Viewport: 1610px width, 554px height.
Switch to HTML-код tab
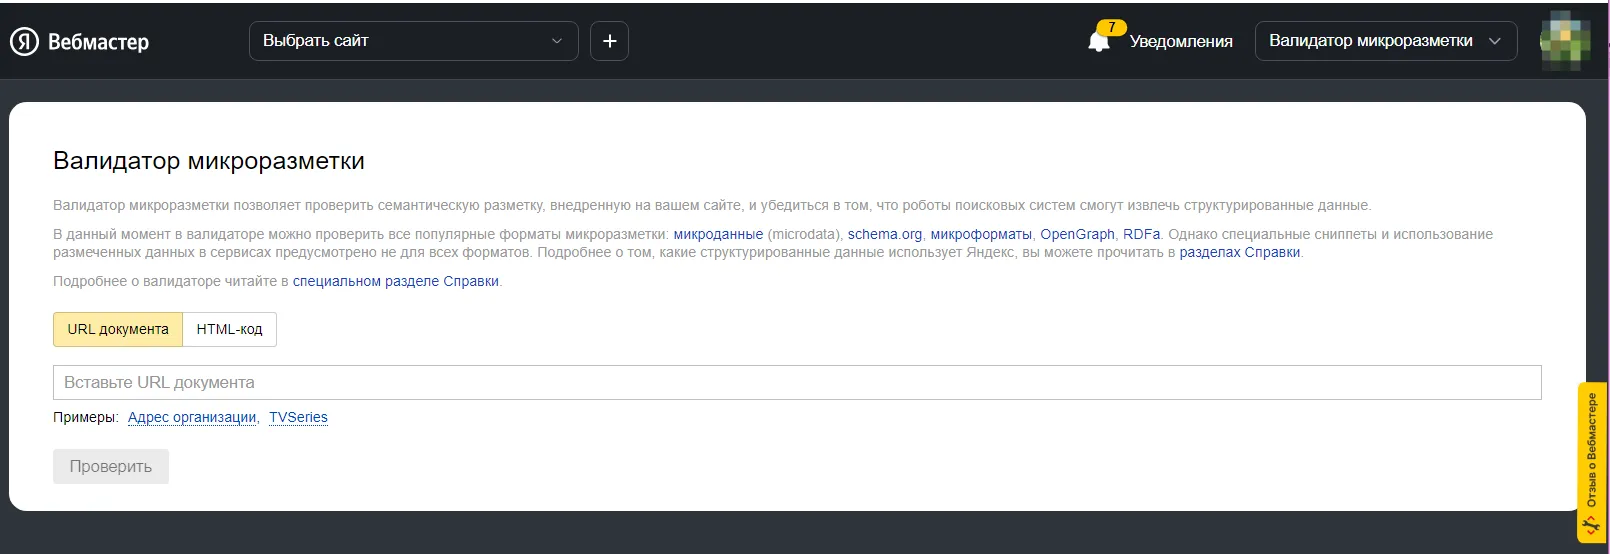point(229,329)
